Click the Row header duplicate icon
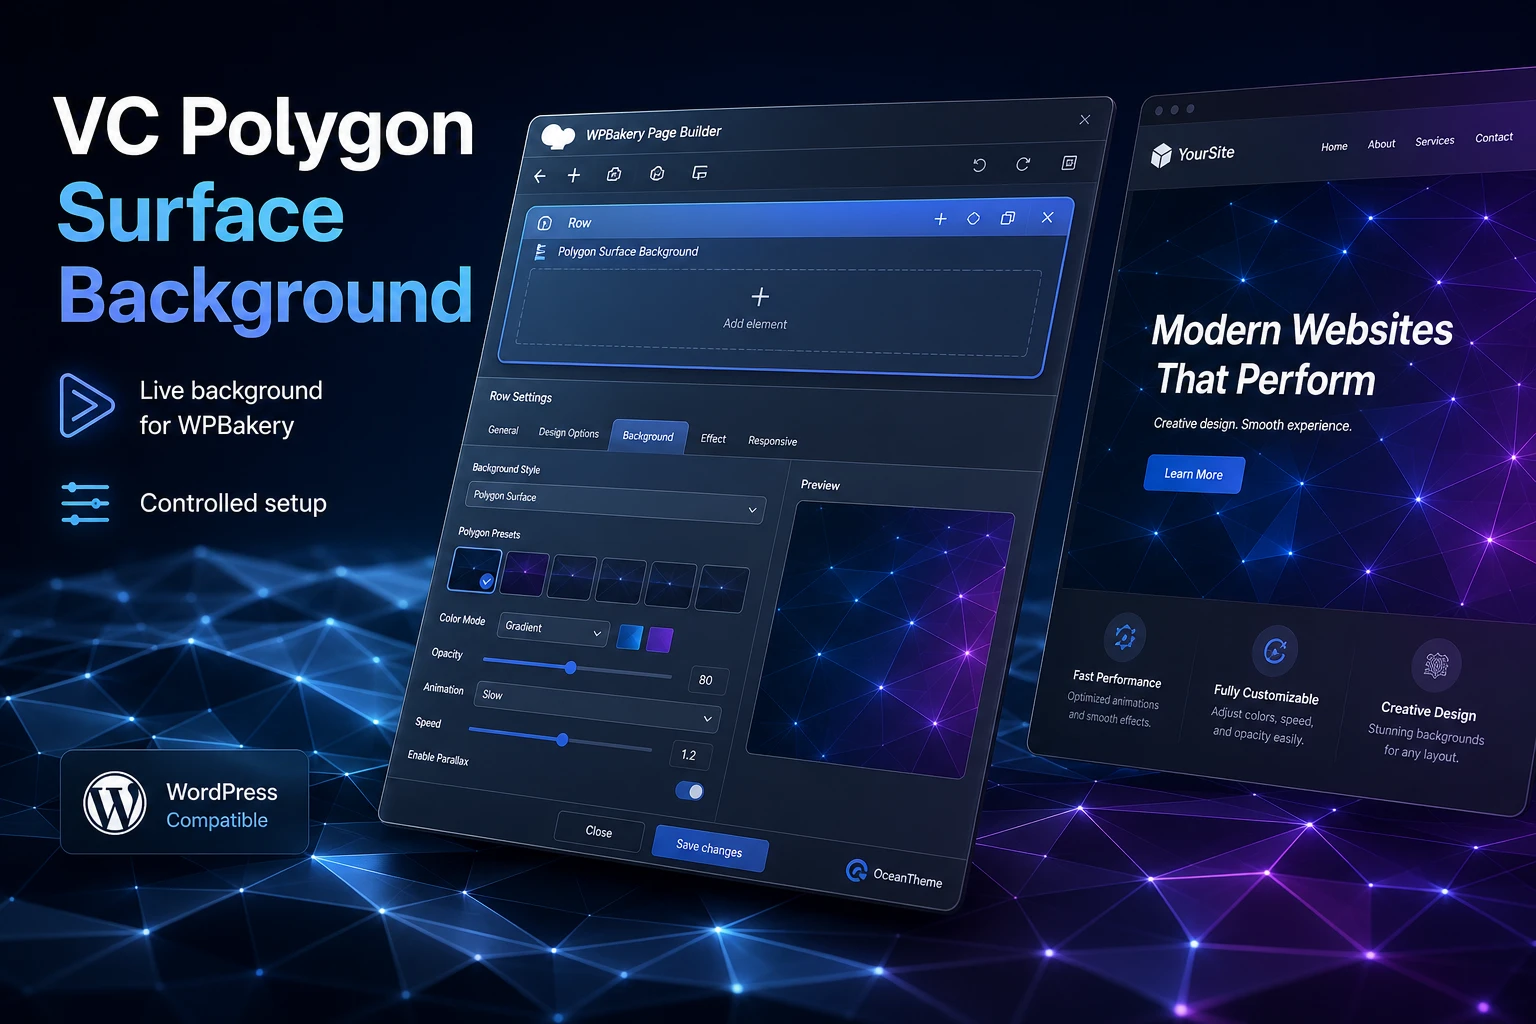This screenshot has width=1536, height=1024. click(x=1007, y=218)
